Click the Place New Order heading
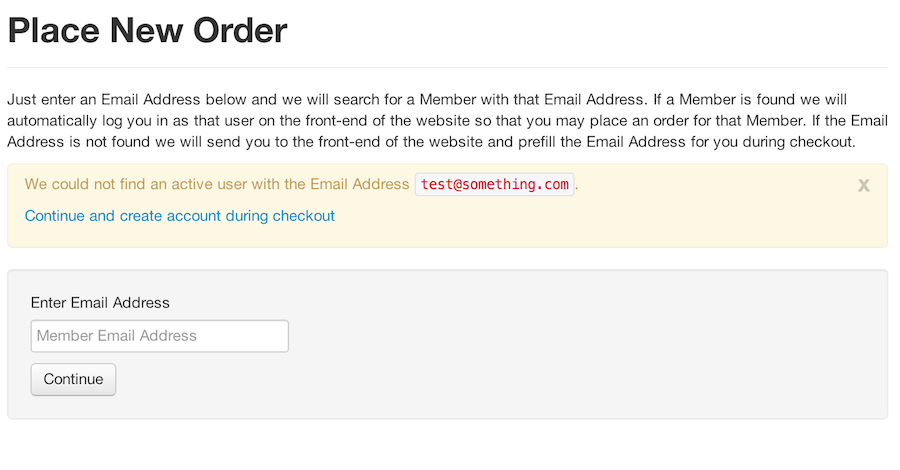The height and width of the screenshot is (470, 900). pos(147,31)
